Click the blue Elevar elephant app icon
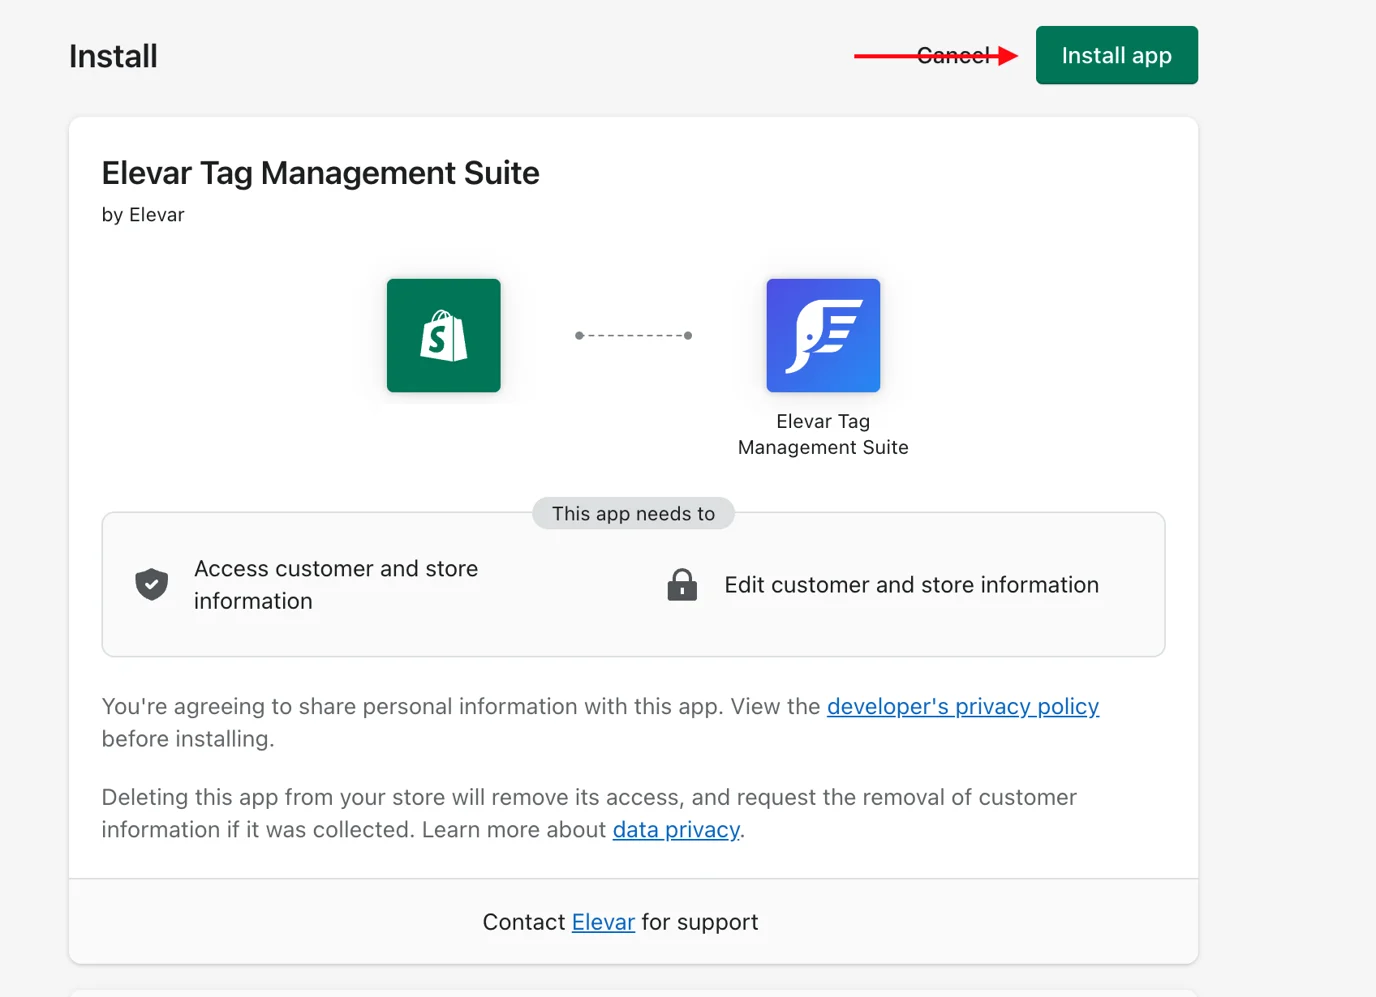The image size is (1376, 997). (823, 336)
